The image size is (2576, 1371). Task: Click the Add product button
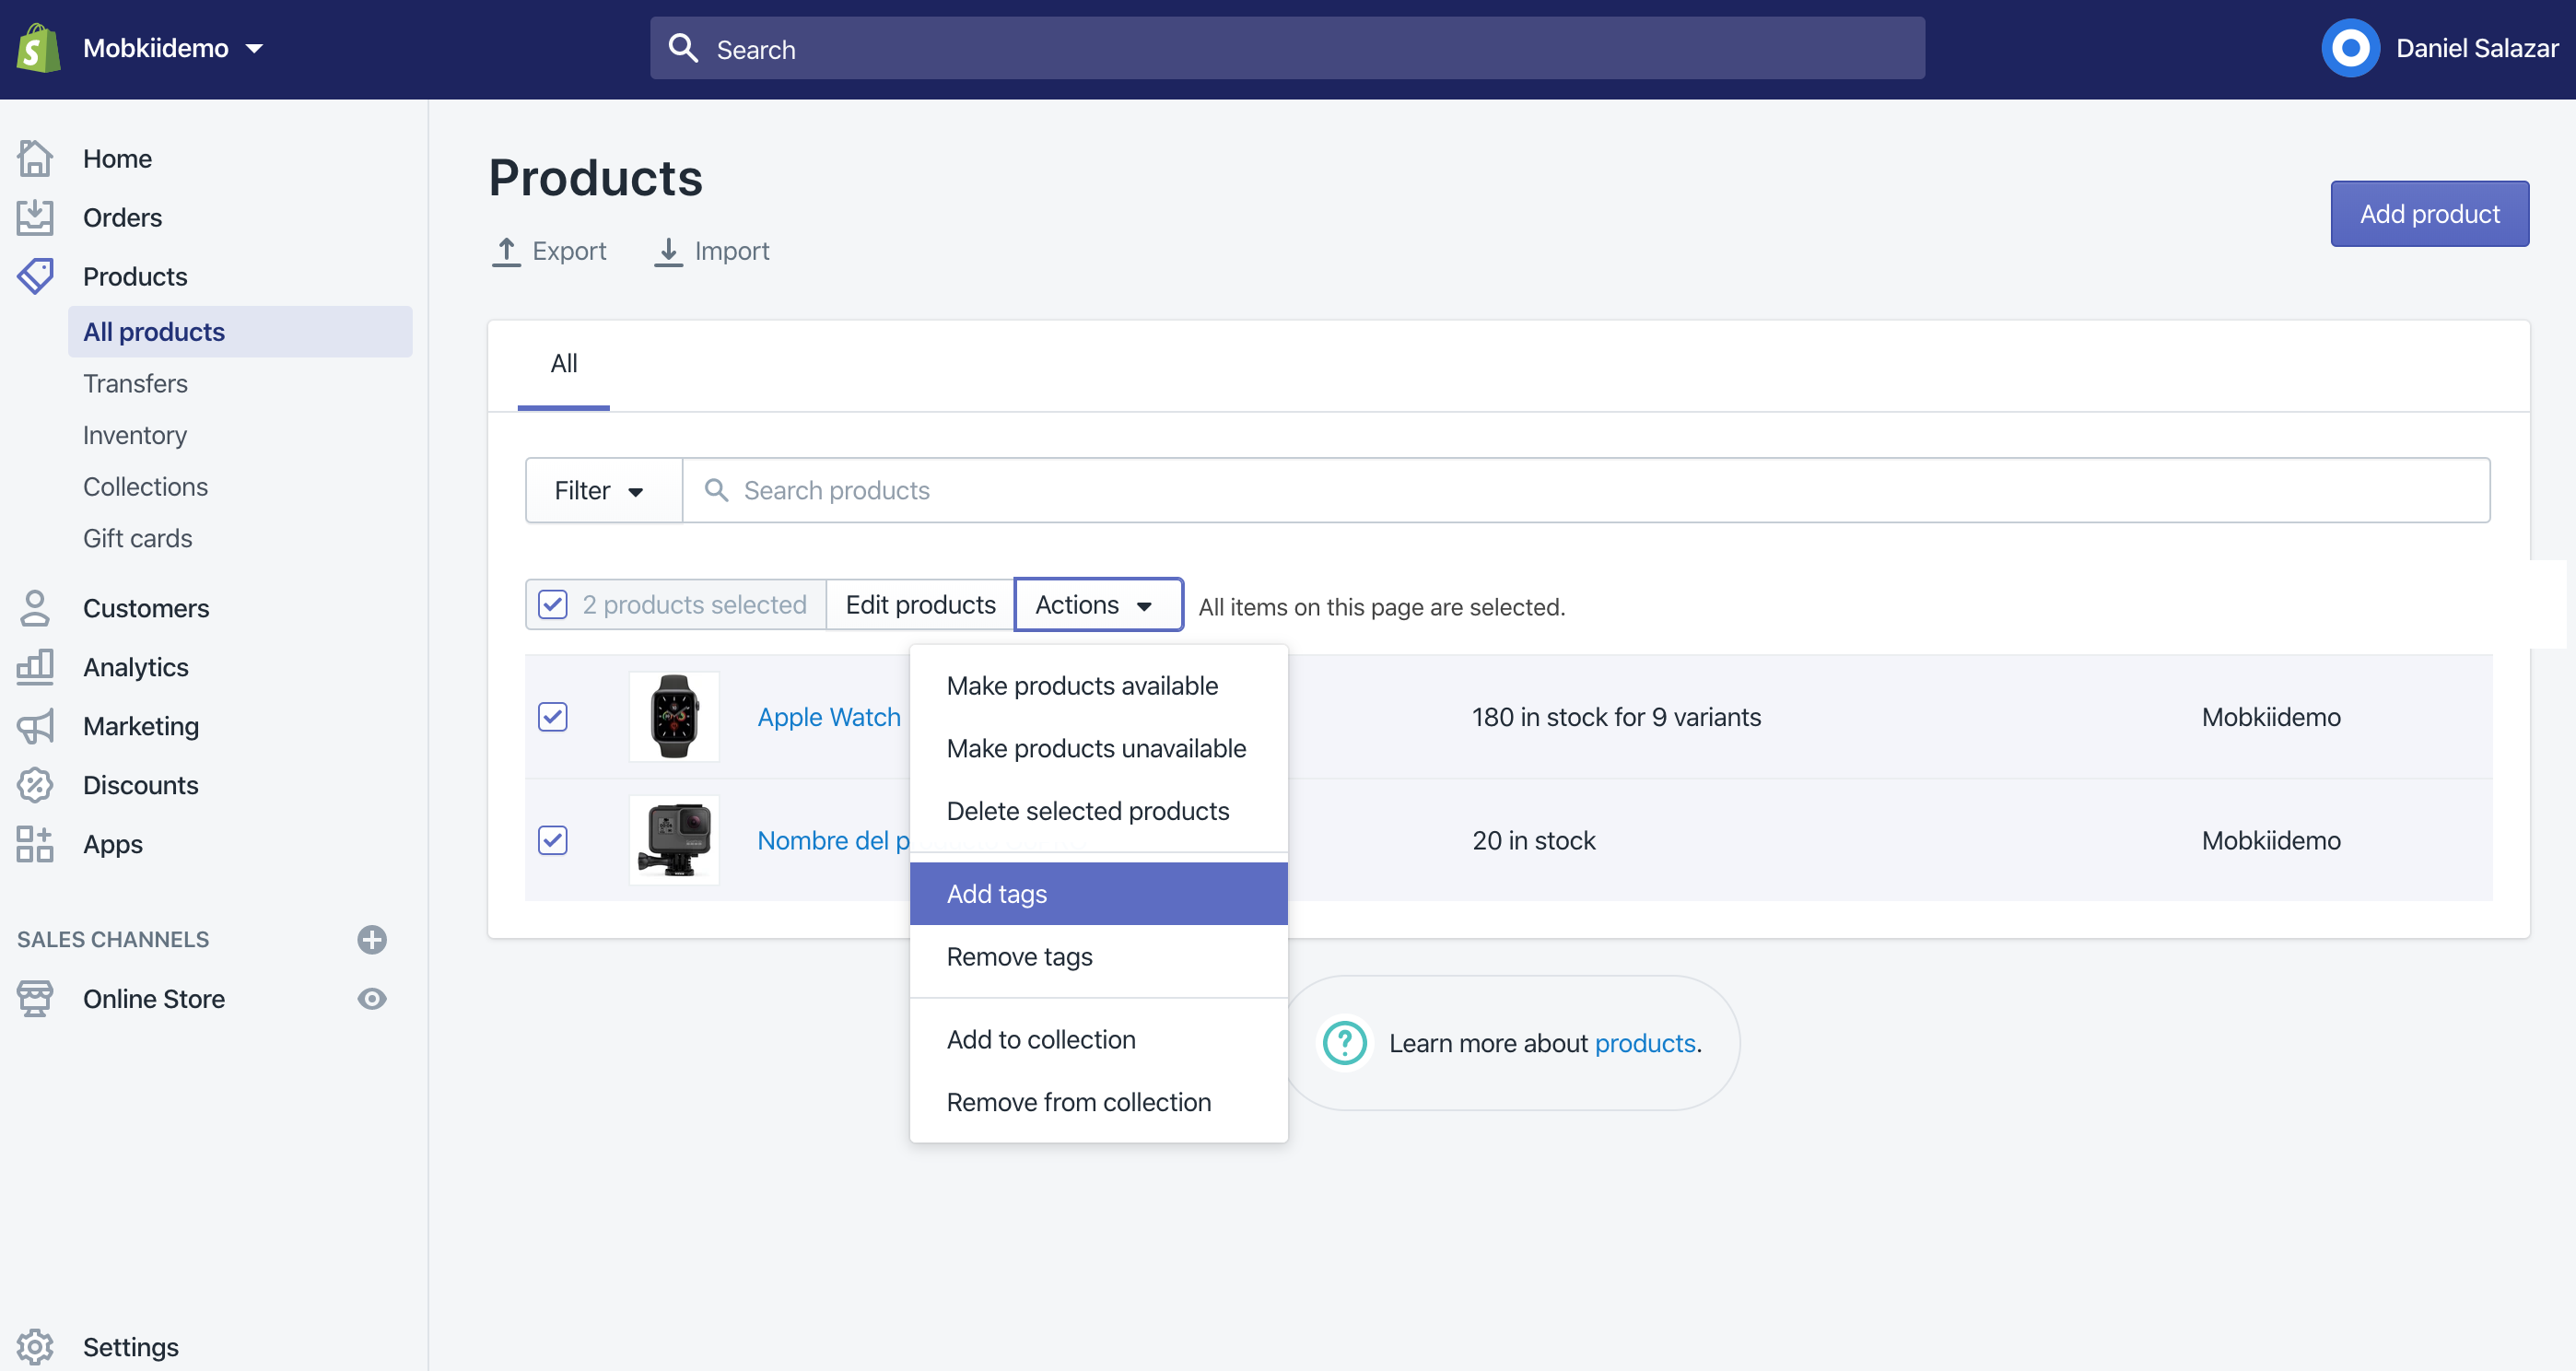(x=2429, y=214)
